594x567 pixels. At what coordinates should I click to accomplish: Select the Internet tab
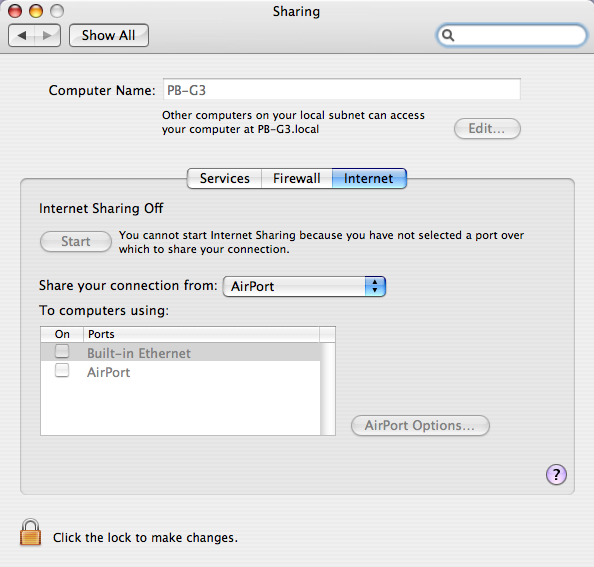click(369, 178)
